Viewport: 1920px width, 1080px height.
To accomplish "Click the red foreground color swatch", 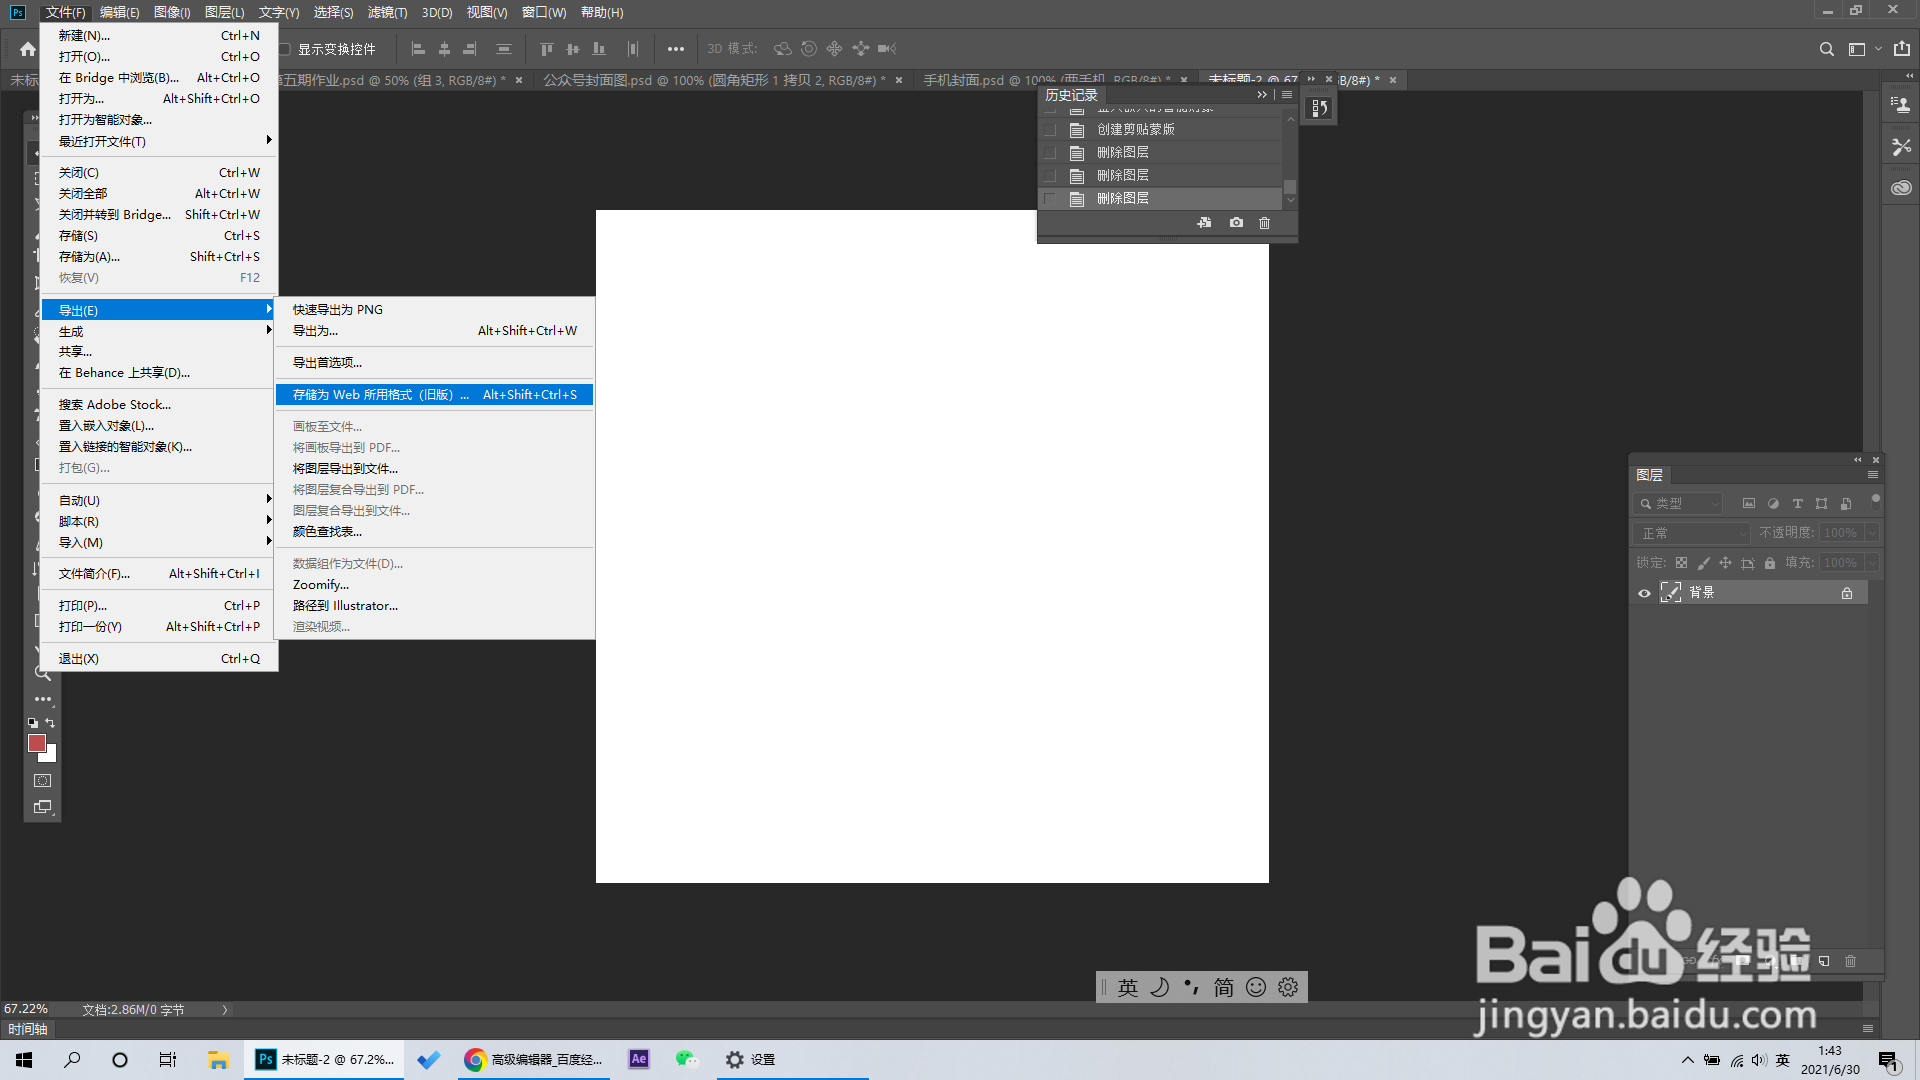I will tap(37, 743).
